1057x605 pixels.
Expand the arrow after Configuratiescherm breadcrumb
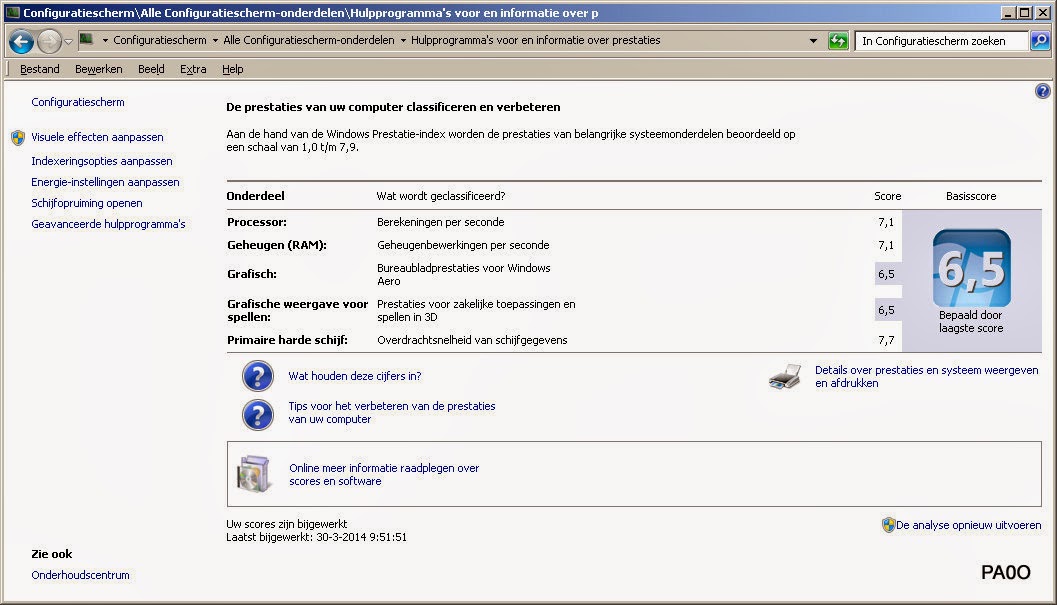(215, 40)
